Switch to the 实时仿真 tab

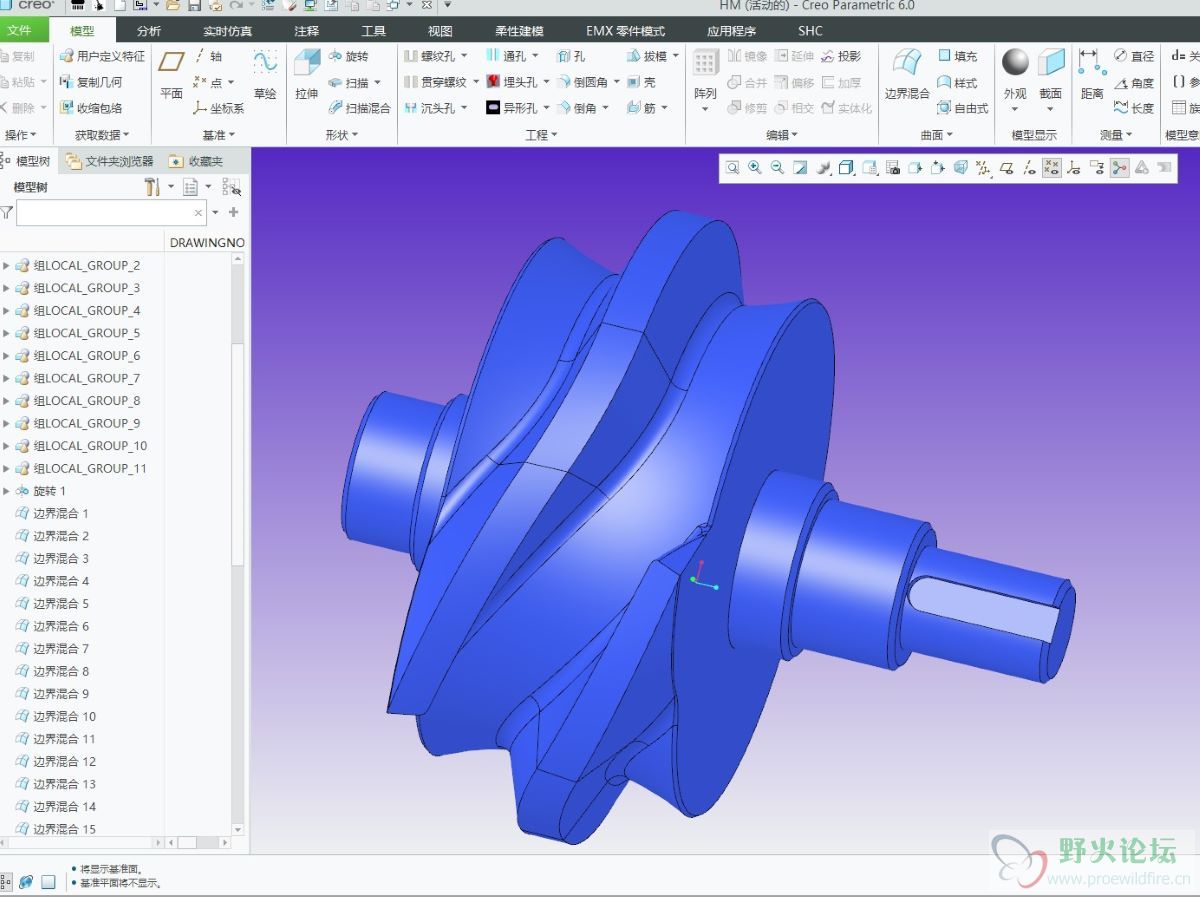click(x=227, y=31)
